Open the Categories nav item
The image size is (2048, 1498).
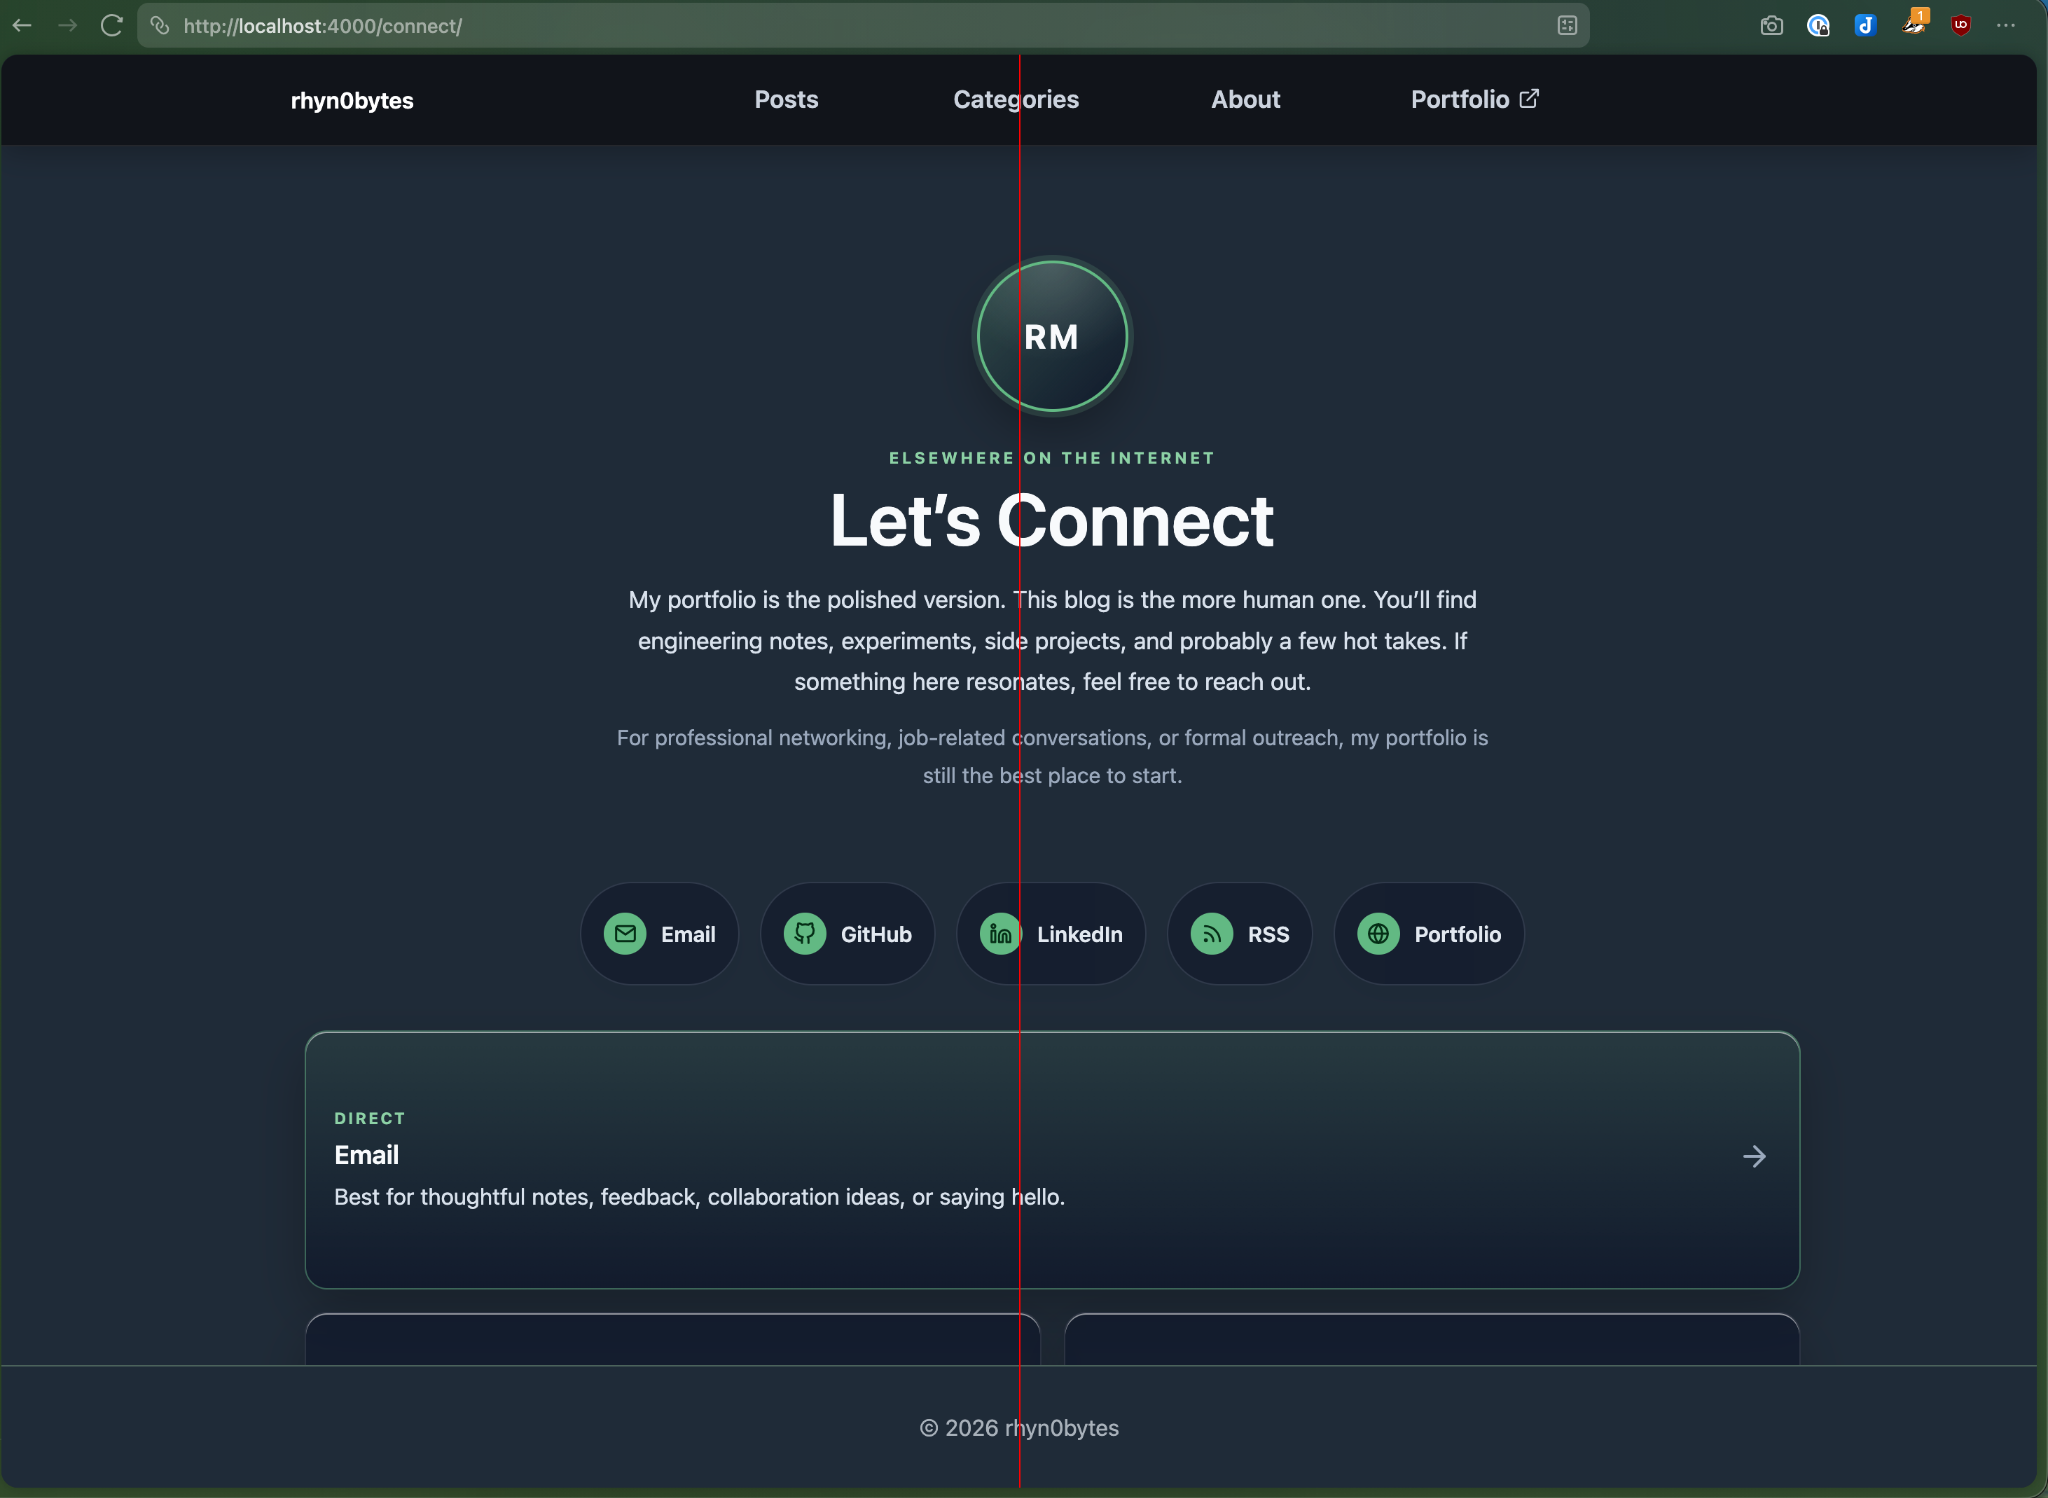(1016, 100)
